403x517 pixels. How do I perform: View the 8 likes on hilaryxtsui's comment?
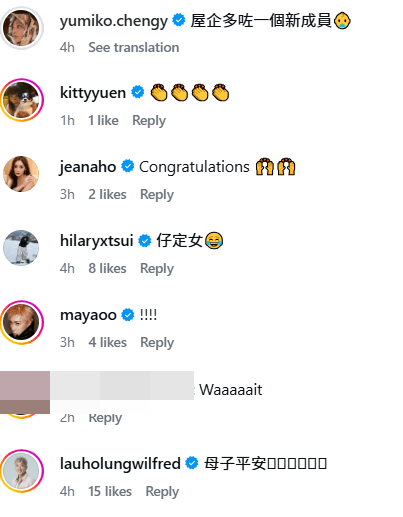pyautogui.click(x=107, y=268)
